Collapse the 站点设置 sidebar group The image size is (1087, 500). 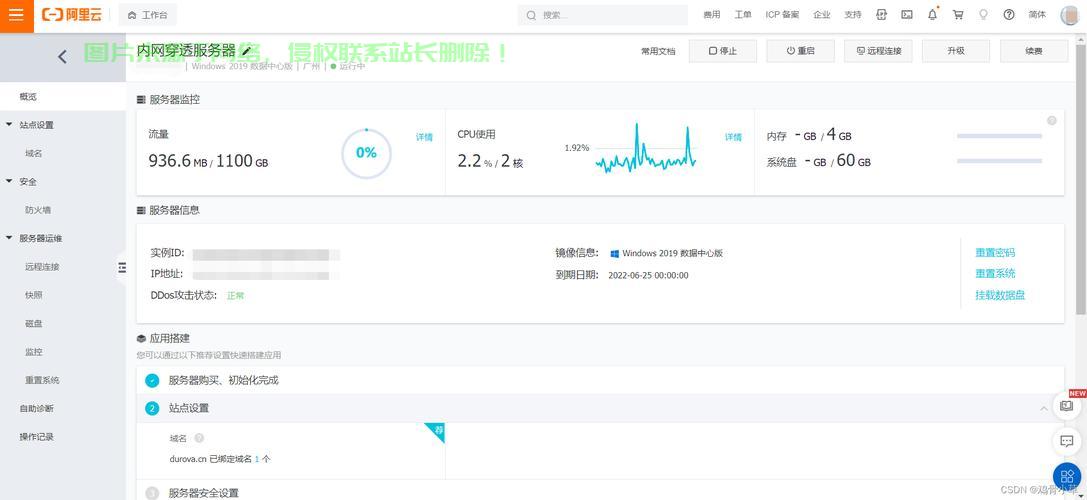pos(10,125)
